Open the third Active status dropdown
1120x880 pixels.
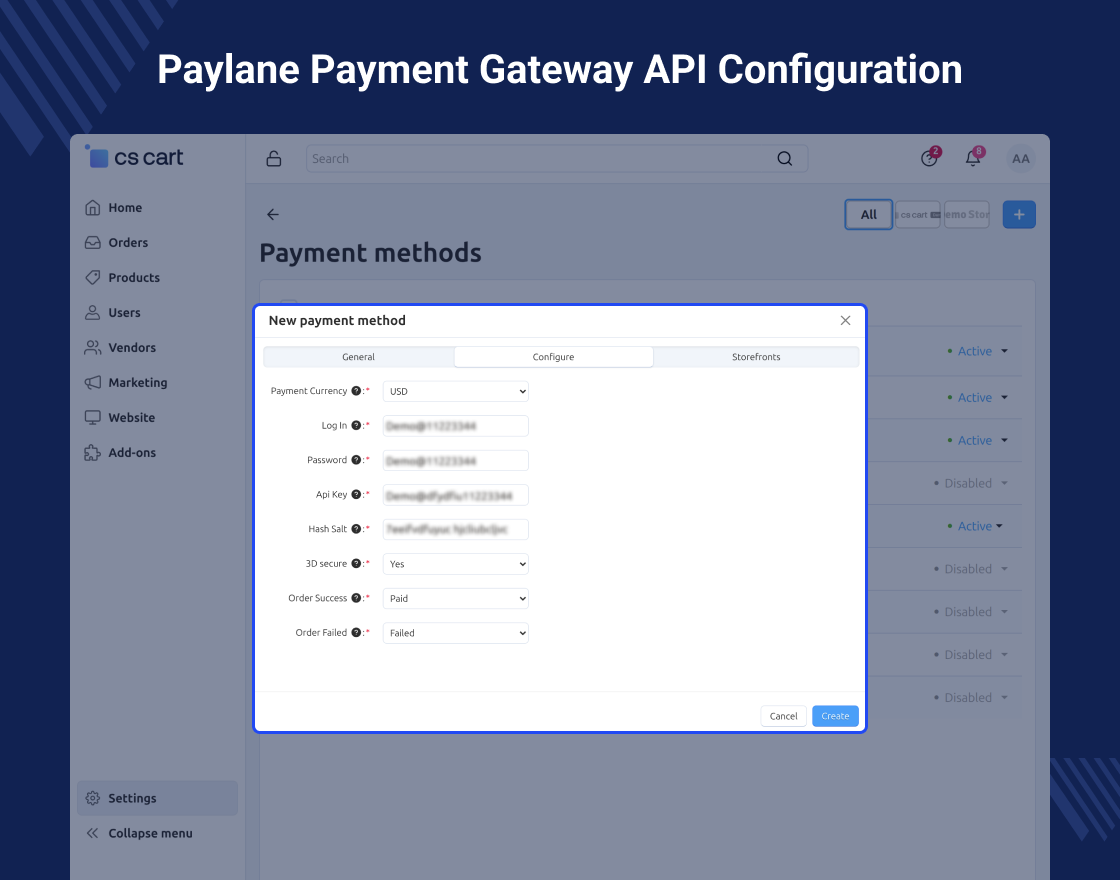click(978, 441)
